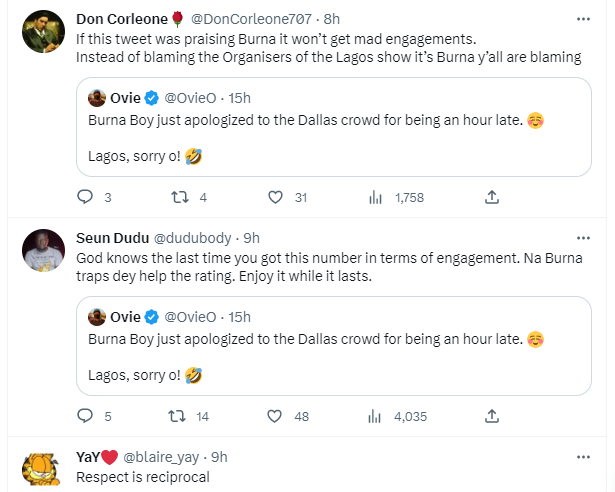Share Don Corleone's tweet

[x=491, y=198]
